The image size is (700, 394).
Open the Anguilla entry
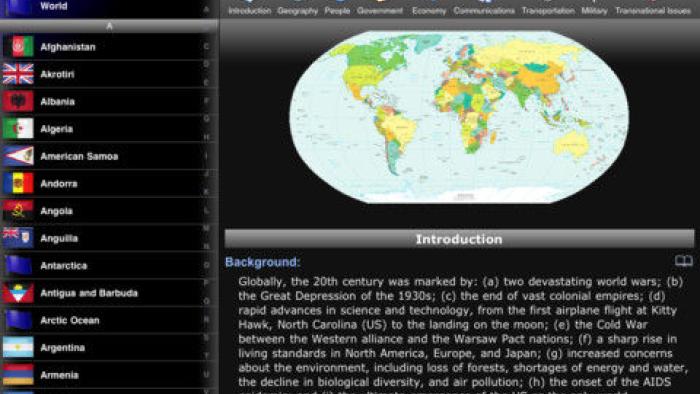(109, 238)
